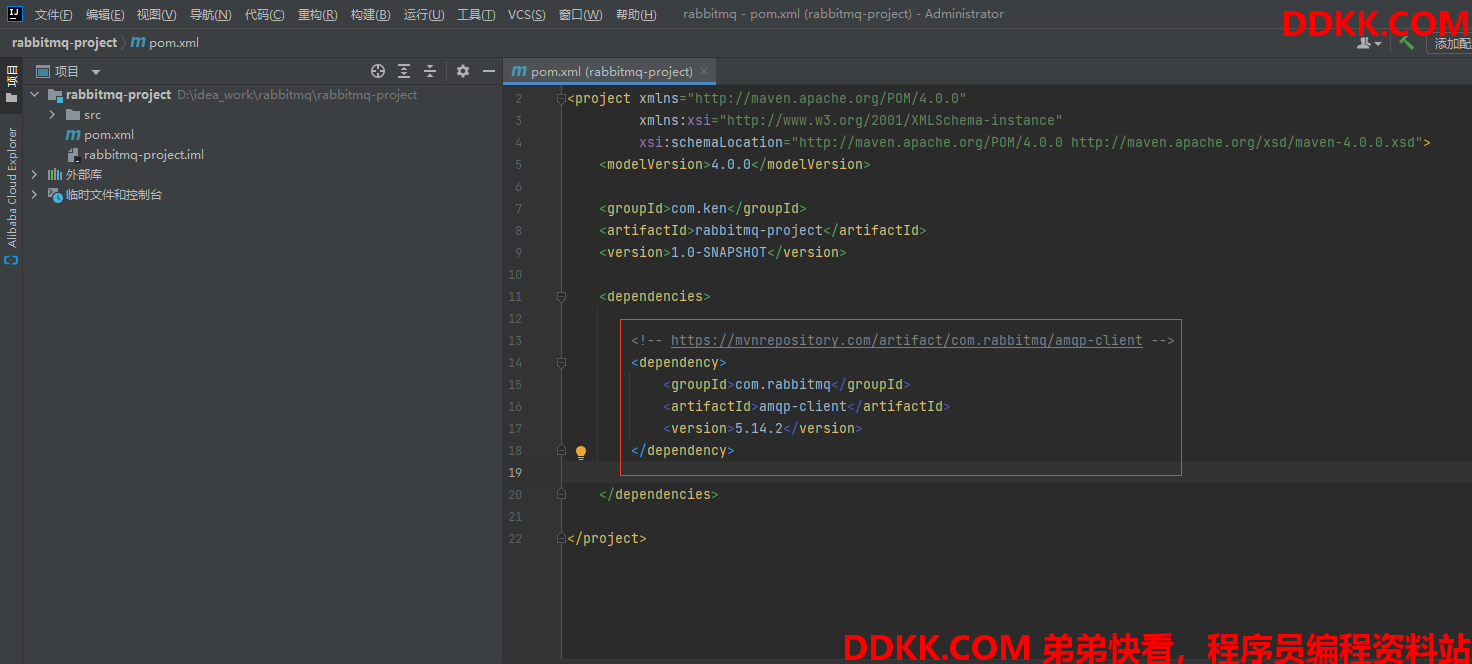
Task: Click fold end marker at line 22
Action: point(561,538)
